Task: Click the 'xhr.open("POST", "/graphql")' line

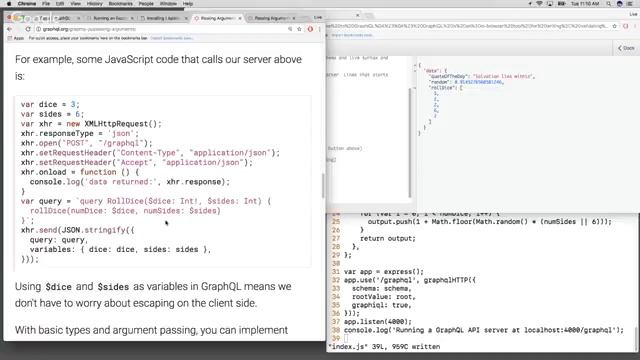Action: click(87, 143)
